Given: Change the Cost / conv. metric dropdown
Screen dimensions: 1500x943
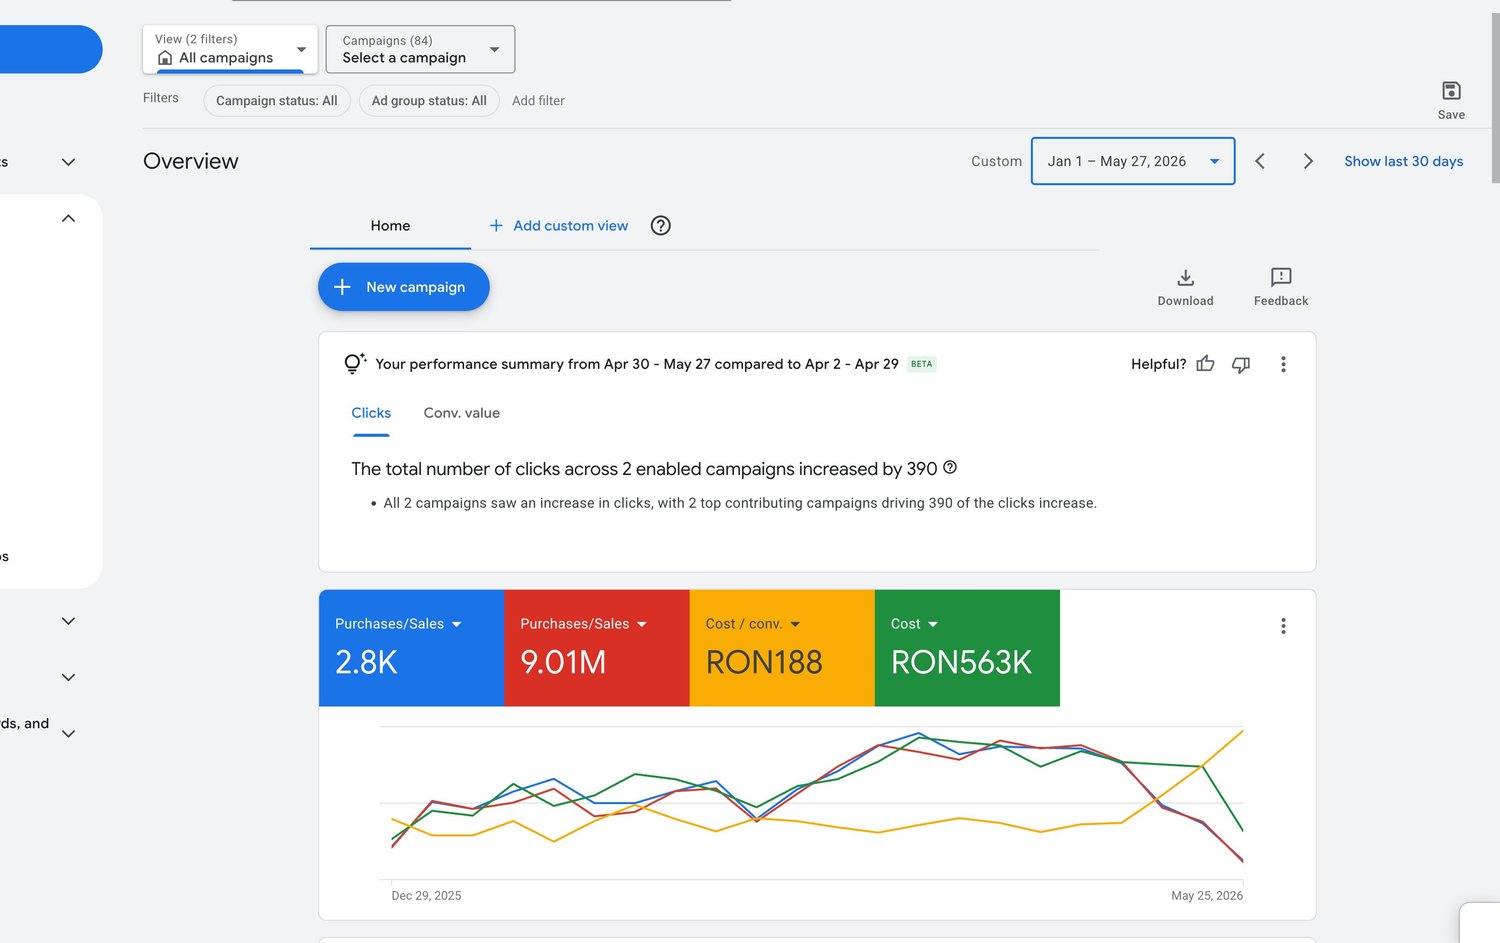Looking at the screenshot, I should (753, 624).
